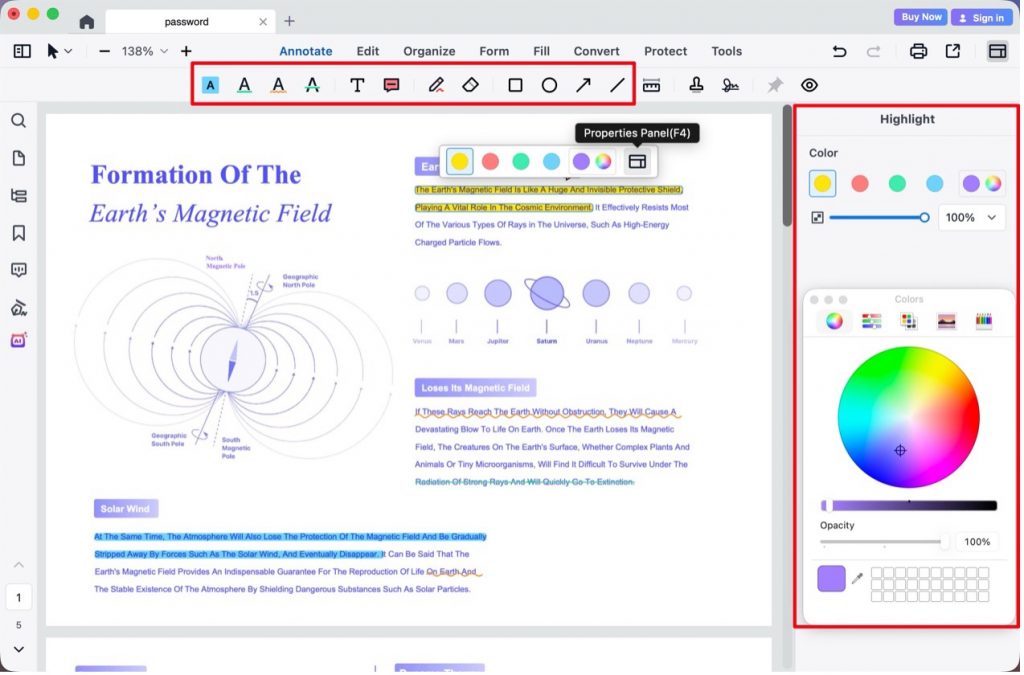The height and width of the screenshot is (675, 1024).
Task: Select the Circle shape tool
Action: point(549,85)
